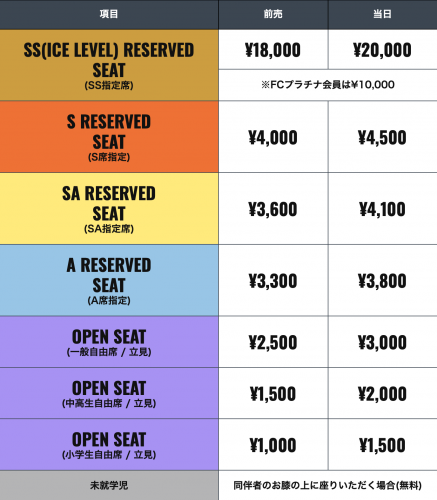Click the 当日 column header
This screenshot has height=500, width=437.
(383, 14)
